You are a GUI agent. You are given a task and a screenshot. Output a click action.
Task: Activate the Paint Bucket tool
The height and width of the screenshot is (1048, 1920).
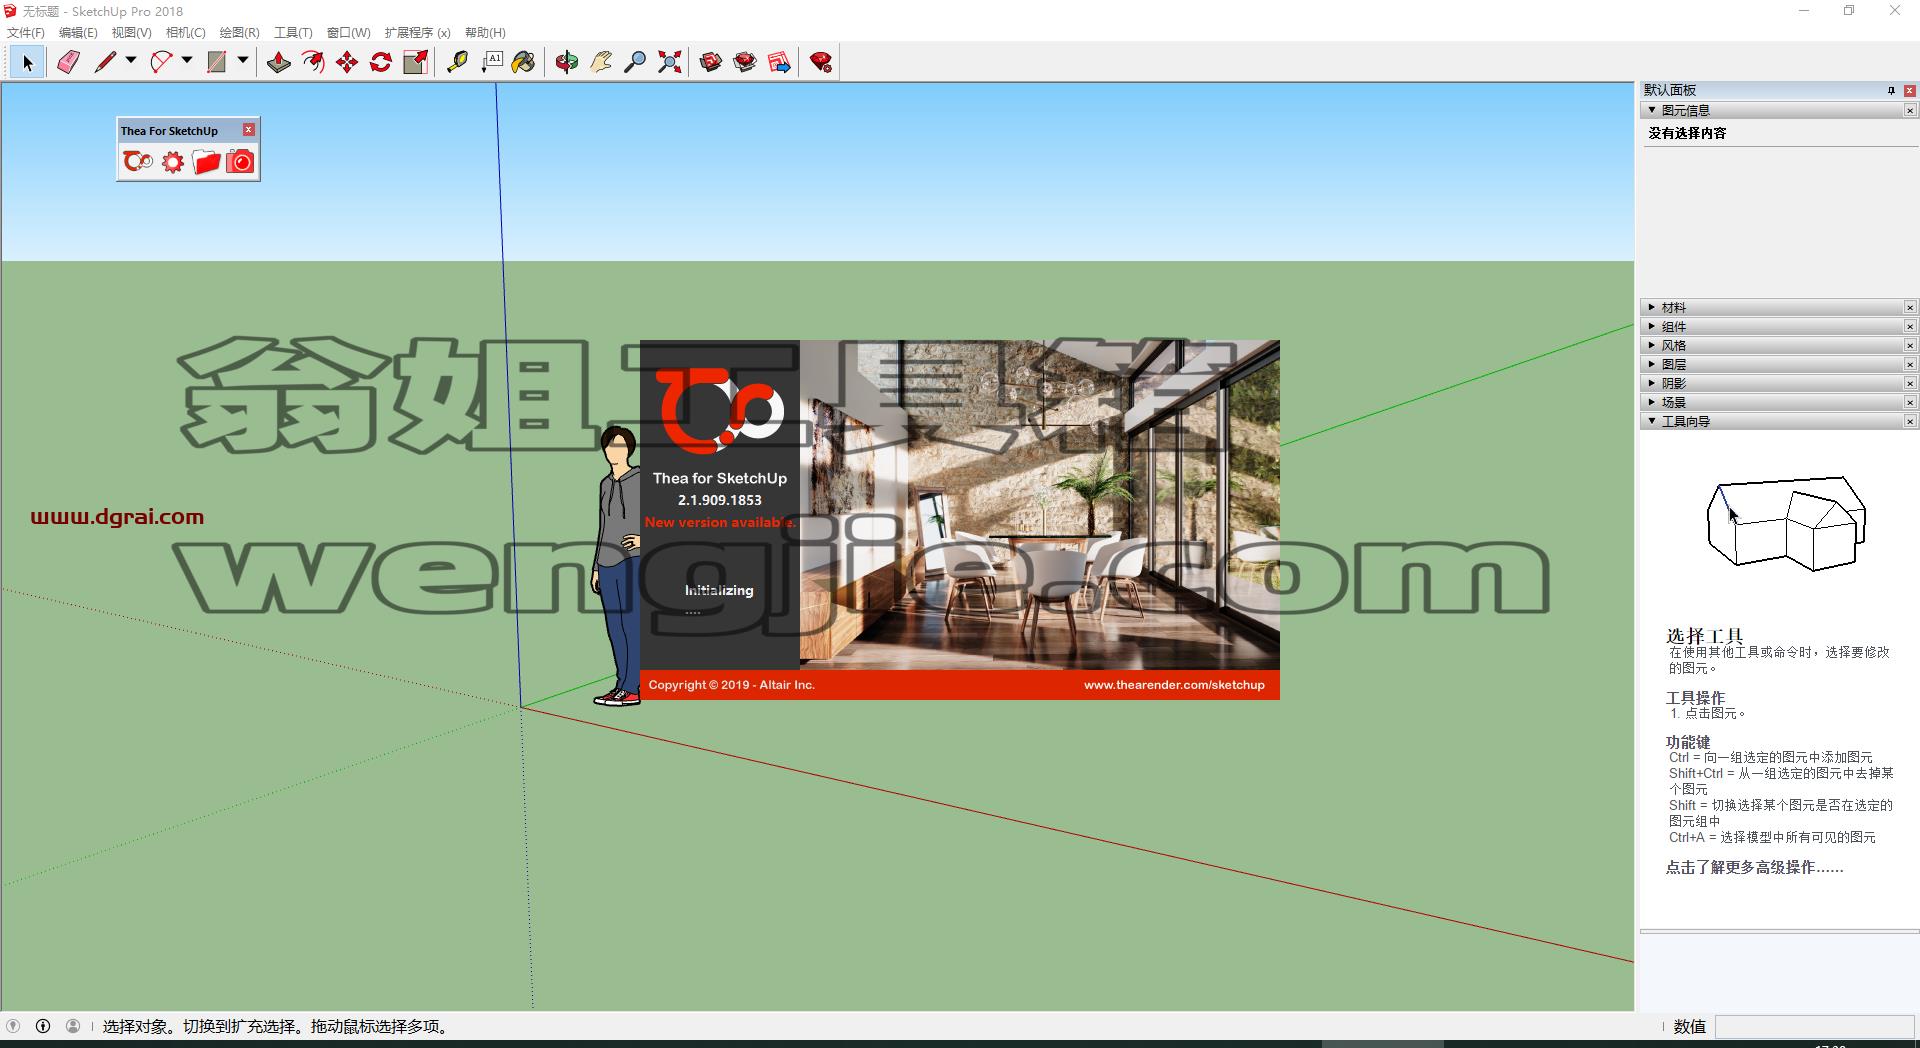coord(524,63)
